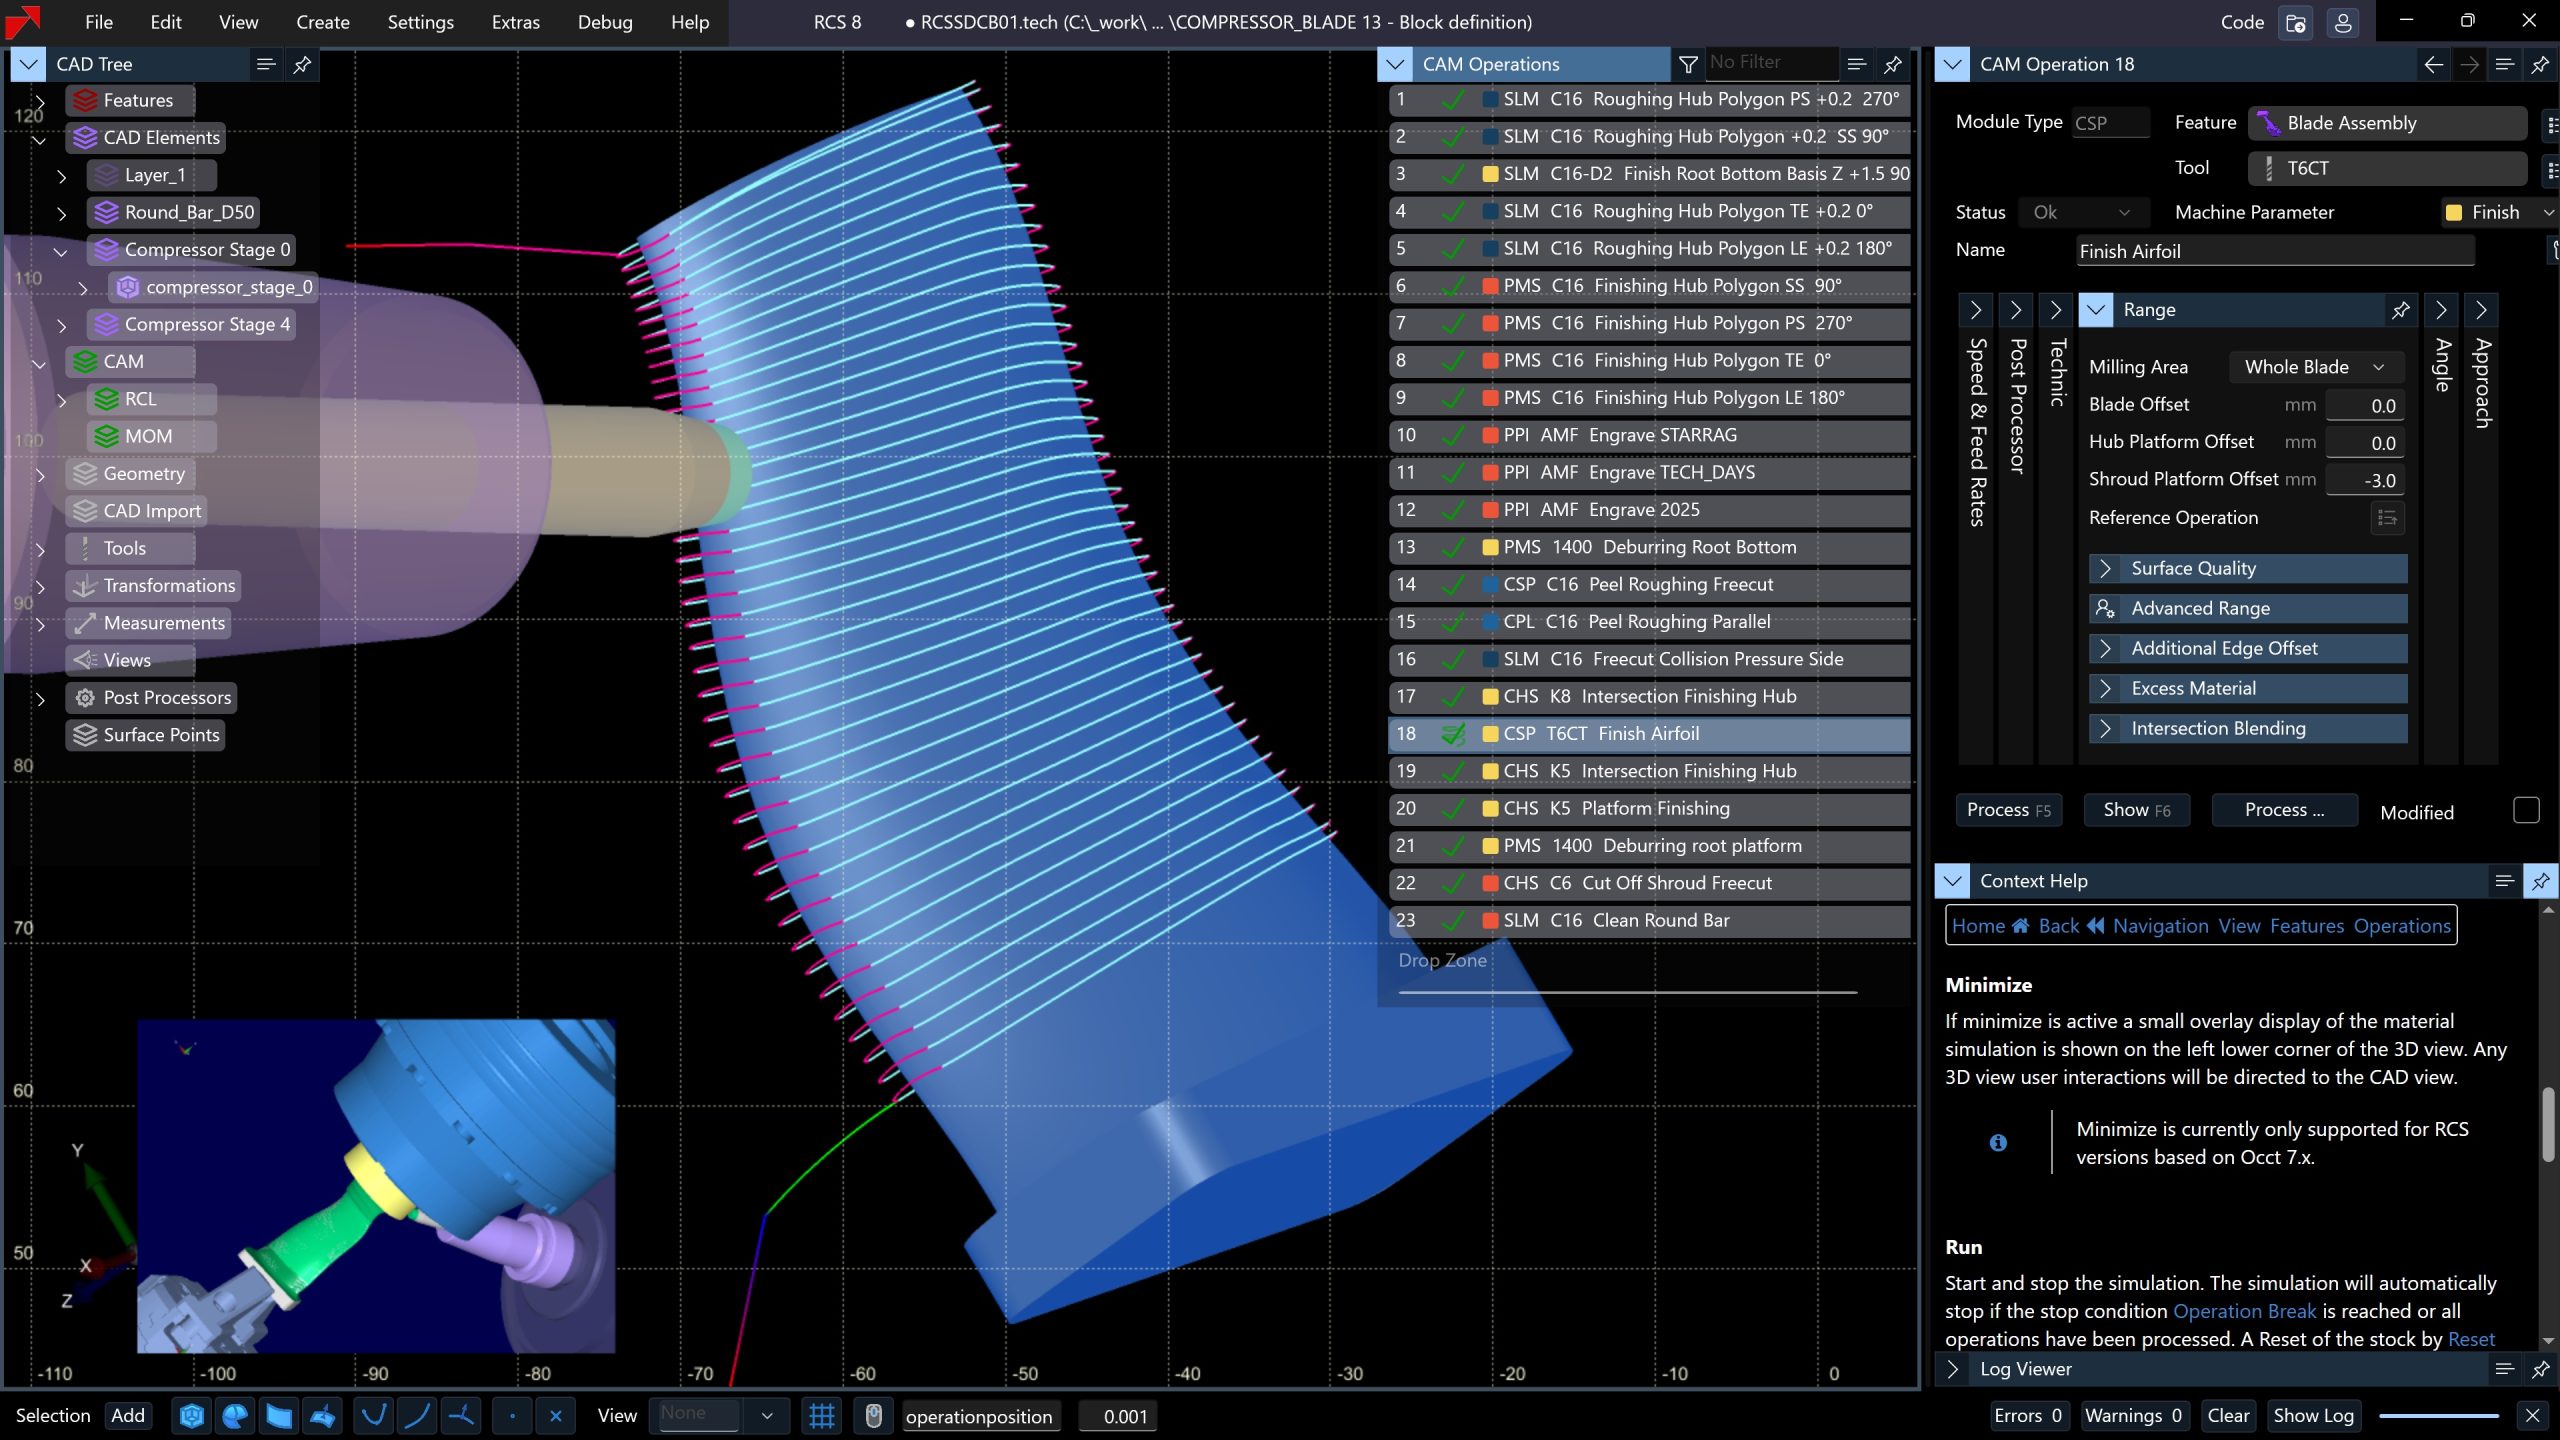Follow the Operation Break help link
Image resolution: width=2560 pixels, height=1440 pixels.
(2244, 1311)
